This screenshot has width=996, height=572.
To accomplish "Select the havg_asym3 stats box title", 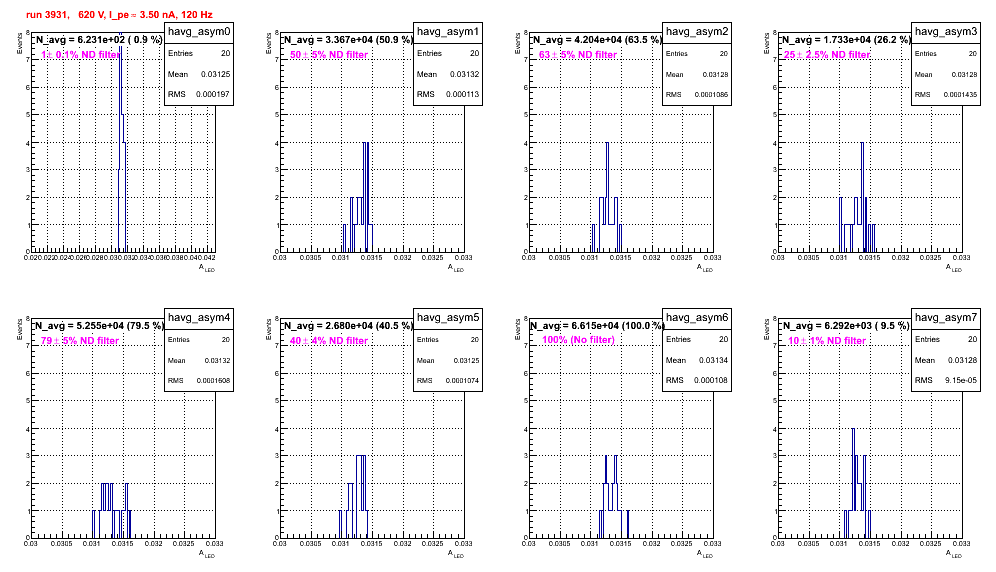I will 946,32.
